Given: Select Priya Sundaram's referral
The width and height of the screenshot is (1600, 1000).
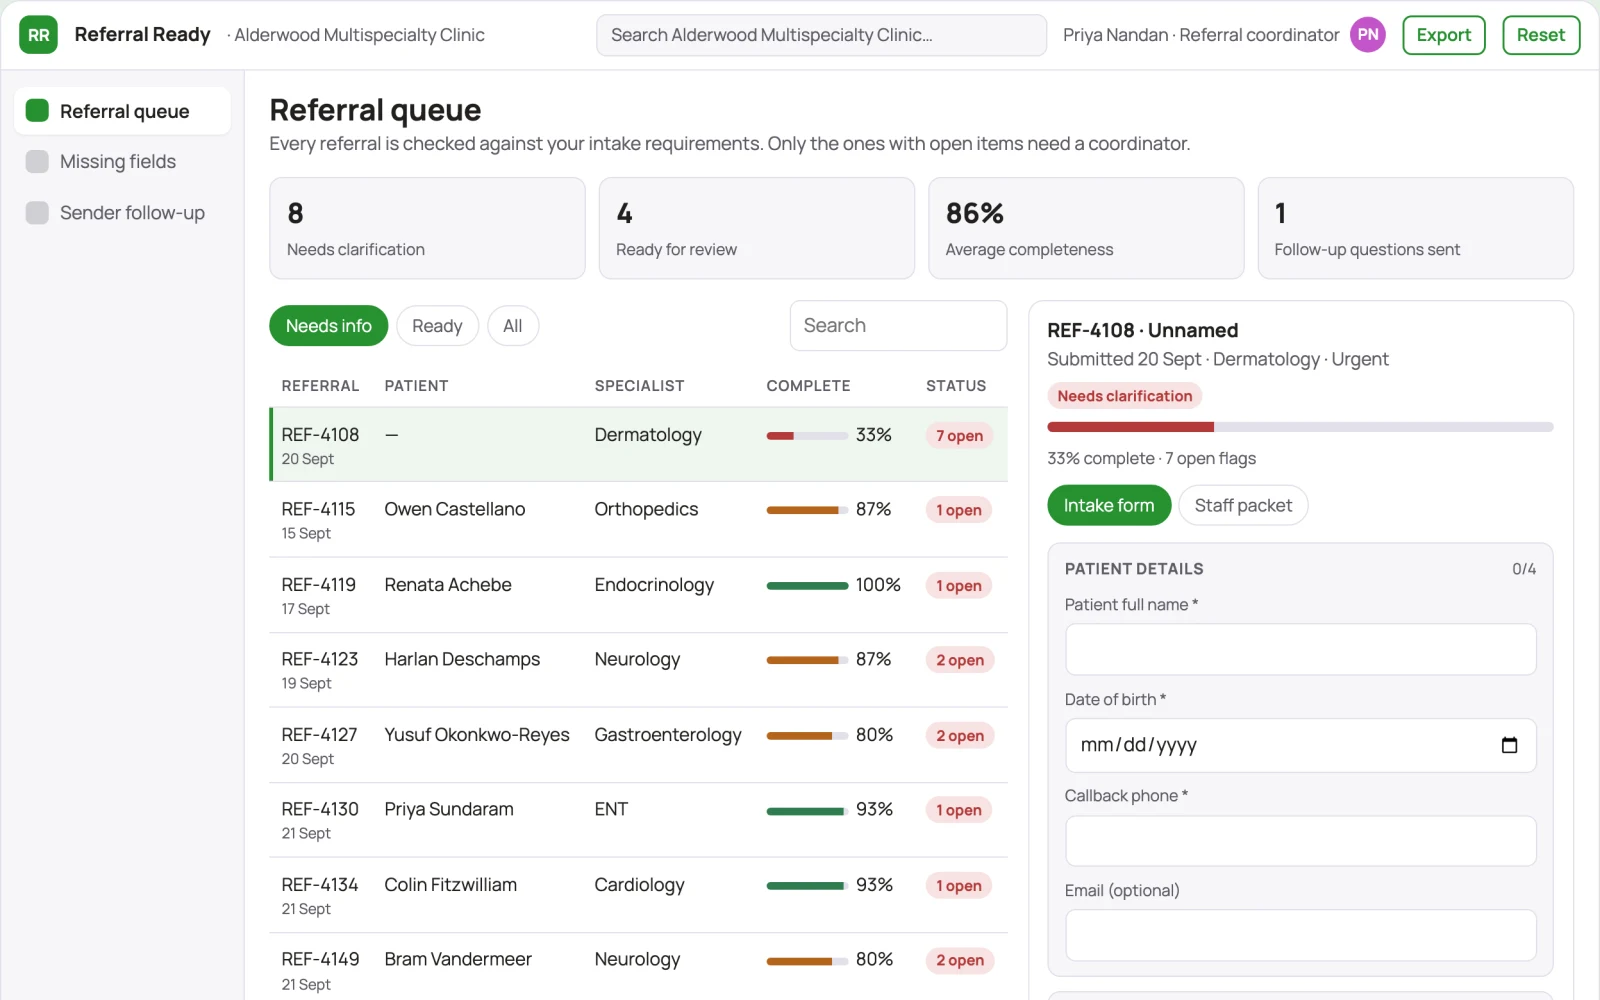Looking at the screenshot, I should (638, 820).
